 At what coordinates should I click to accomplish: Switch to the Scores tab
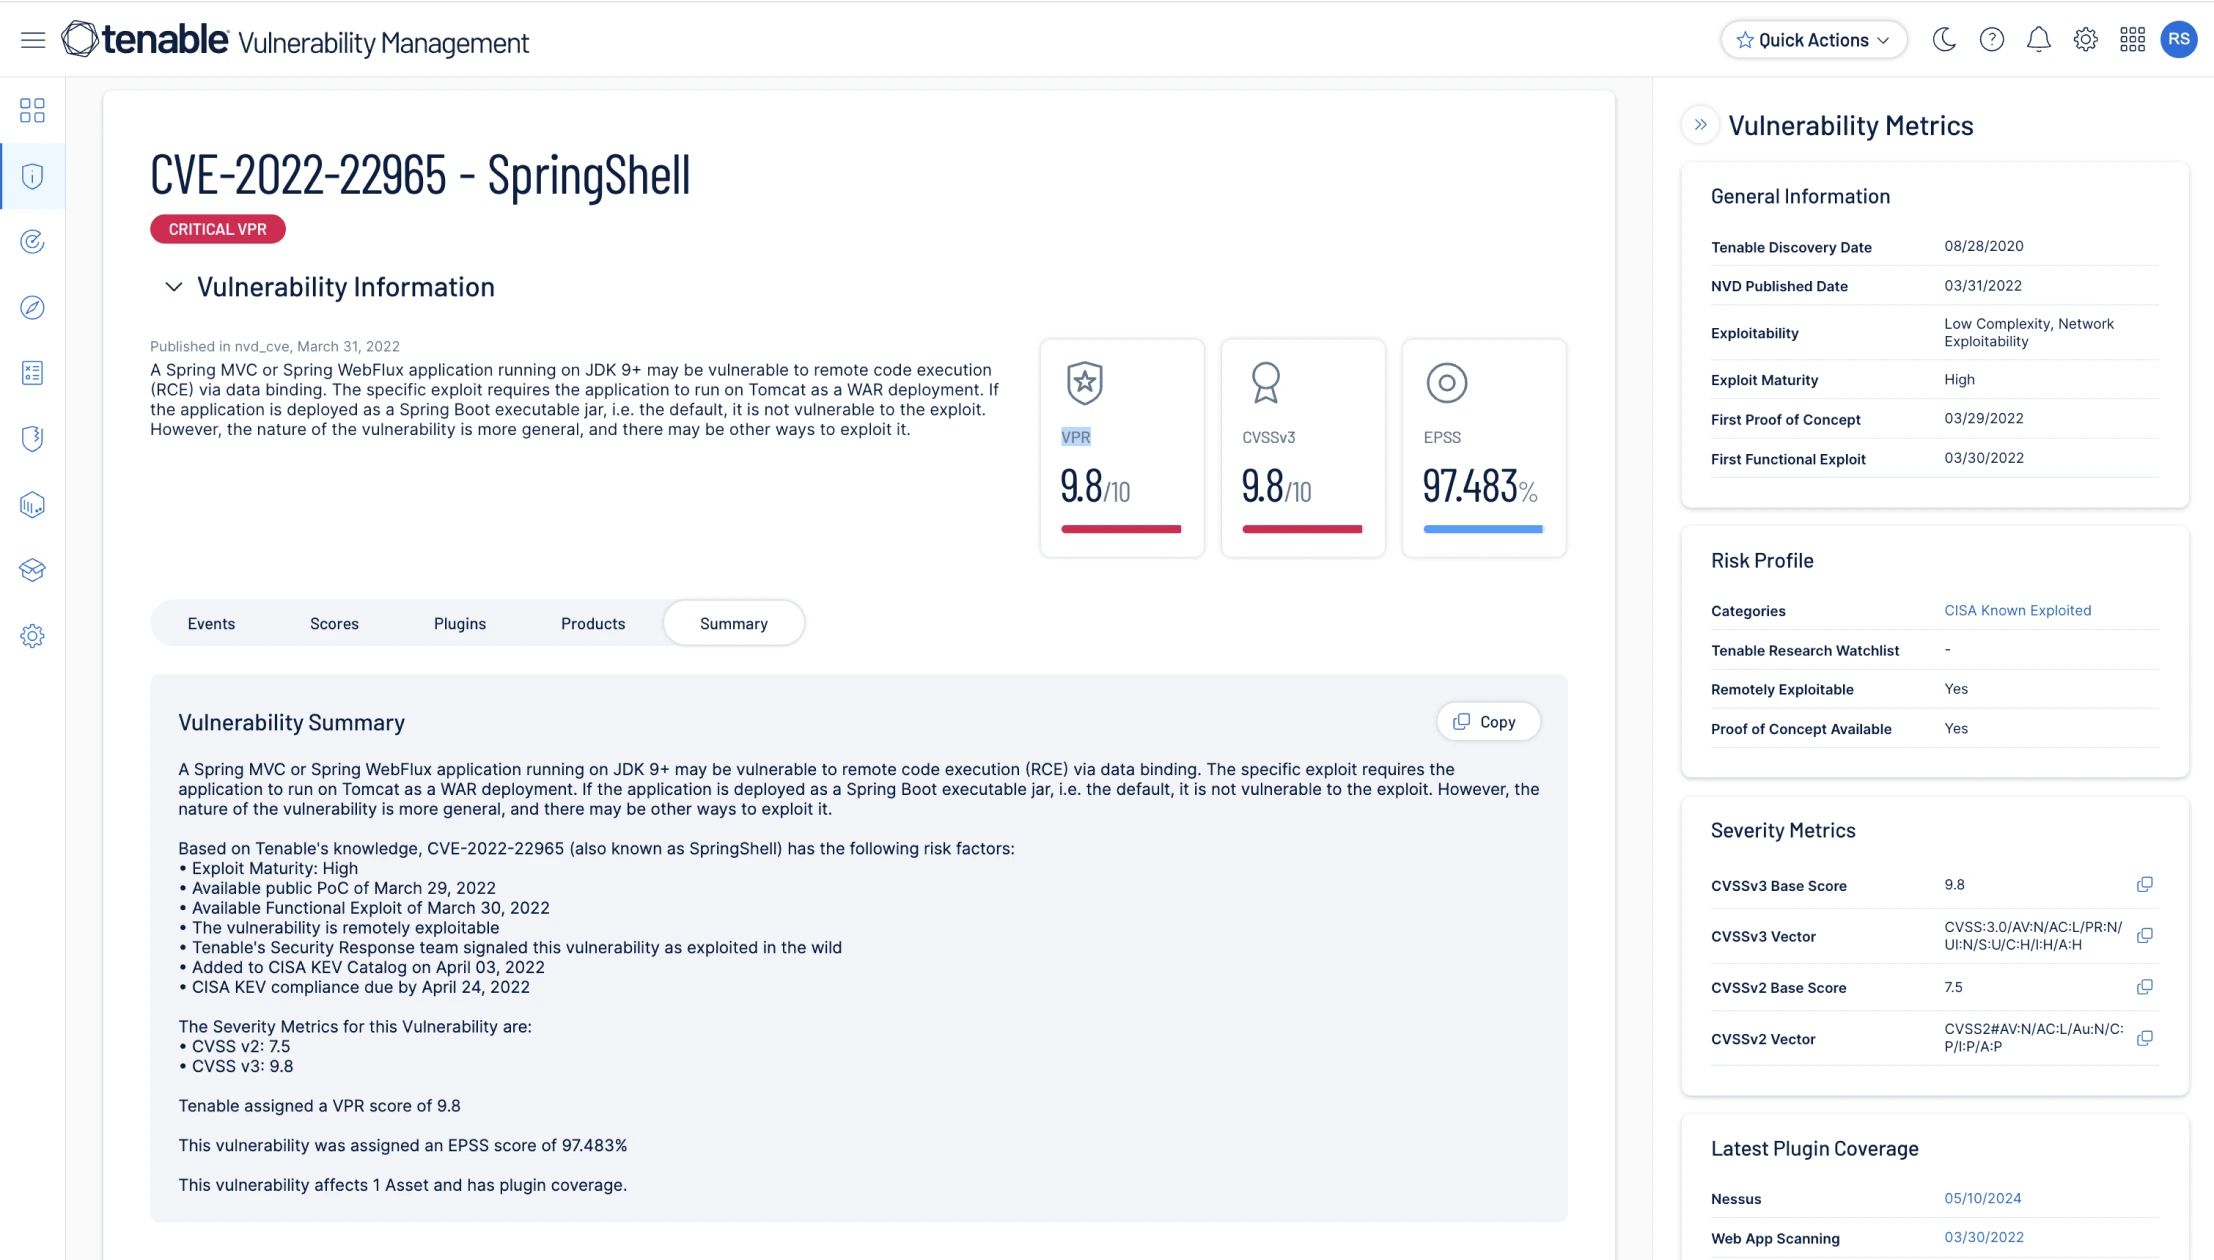[x=334, y=623]
